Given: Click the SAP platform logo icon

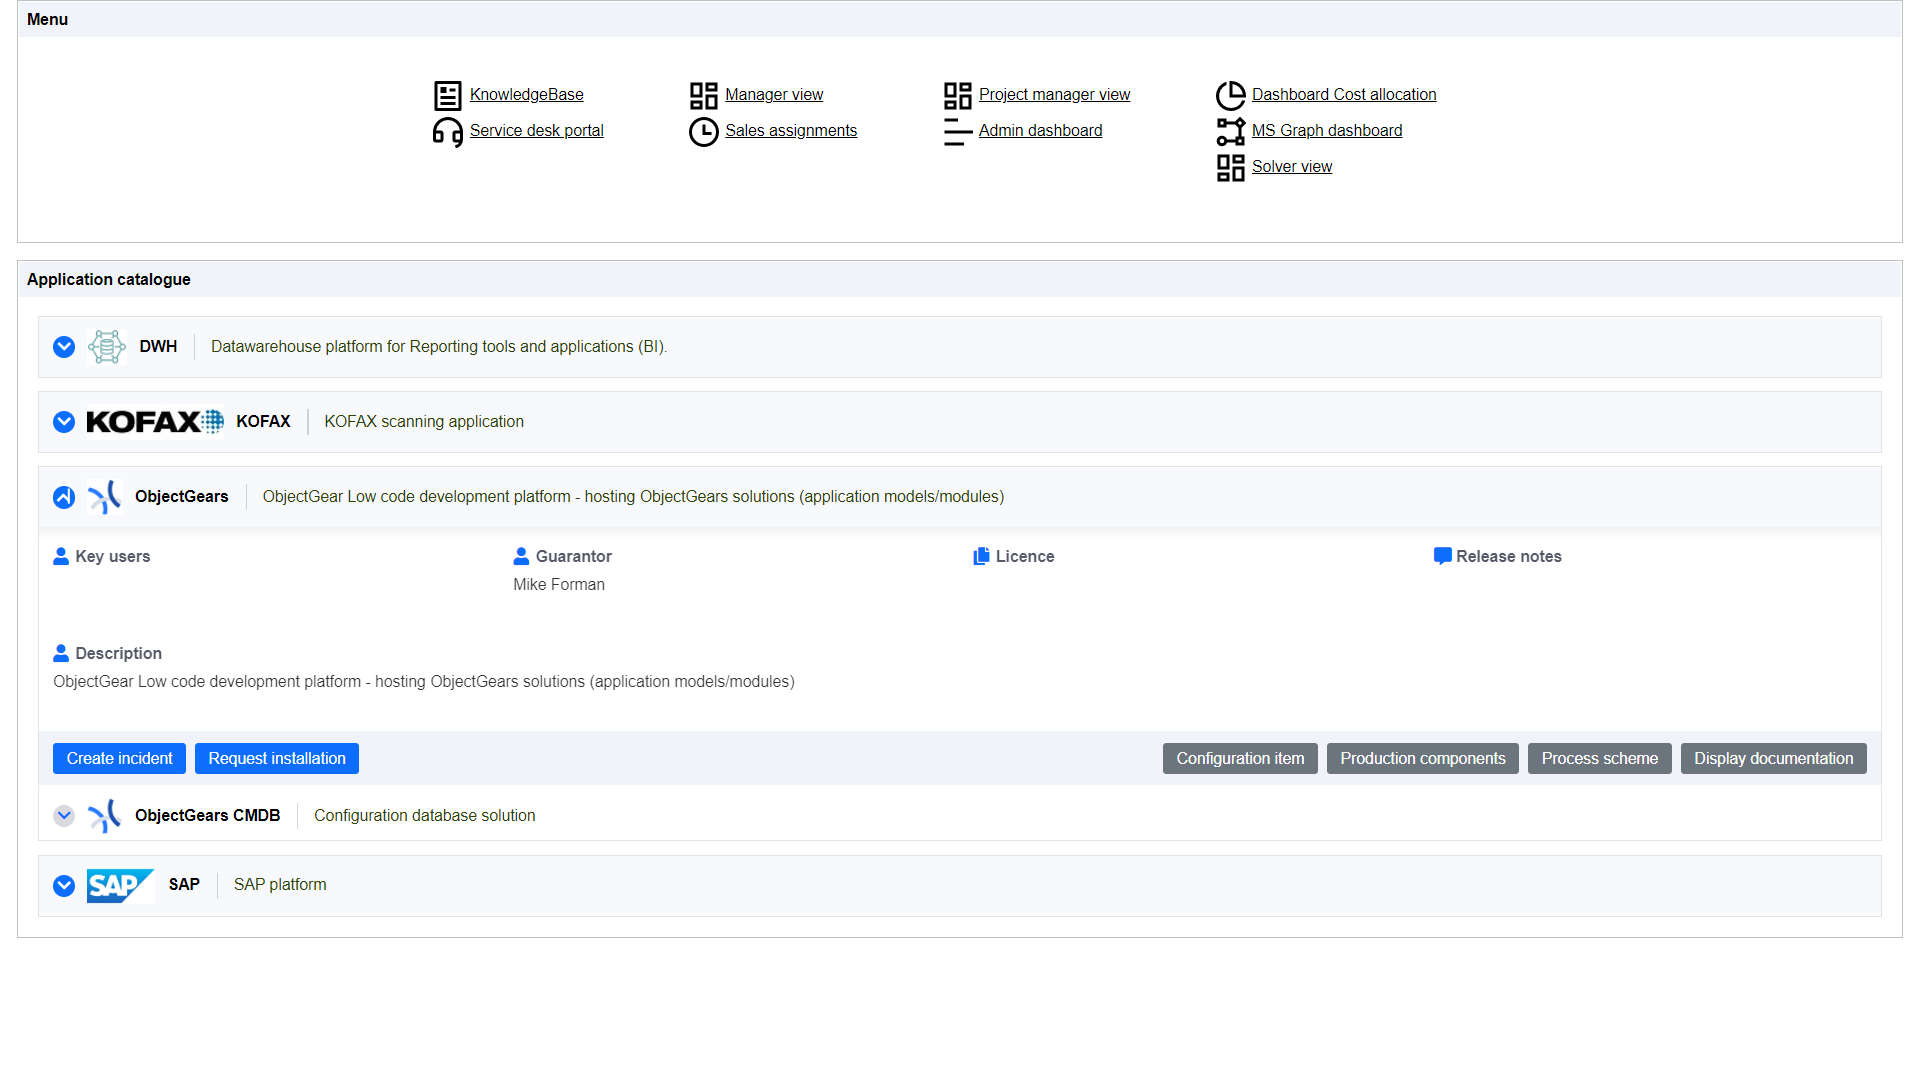Looking at the screenshot, I should pyautogui.click(x=119, y=885).
